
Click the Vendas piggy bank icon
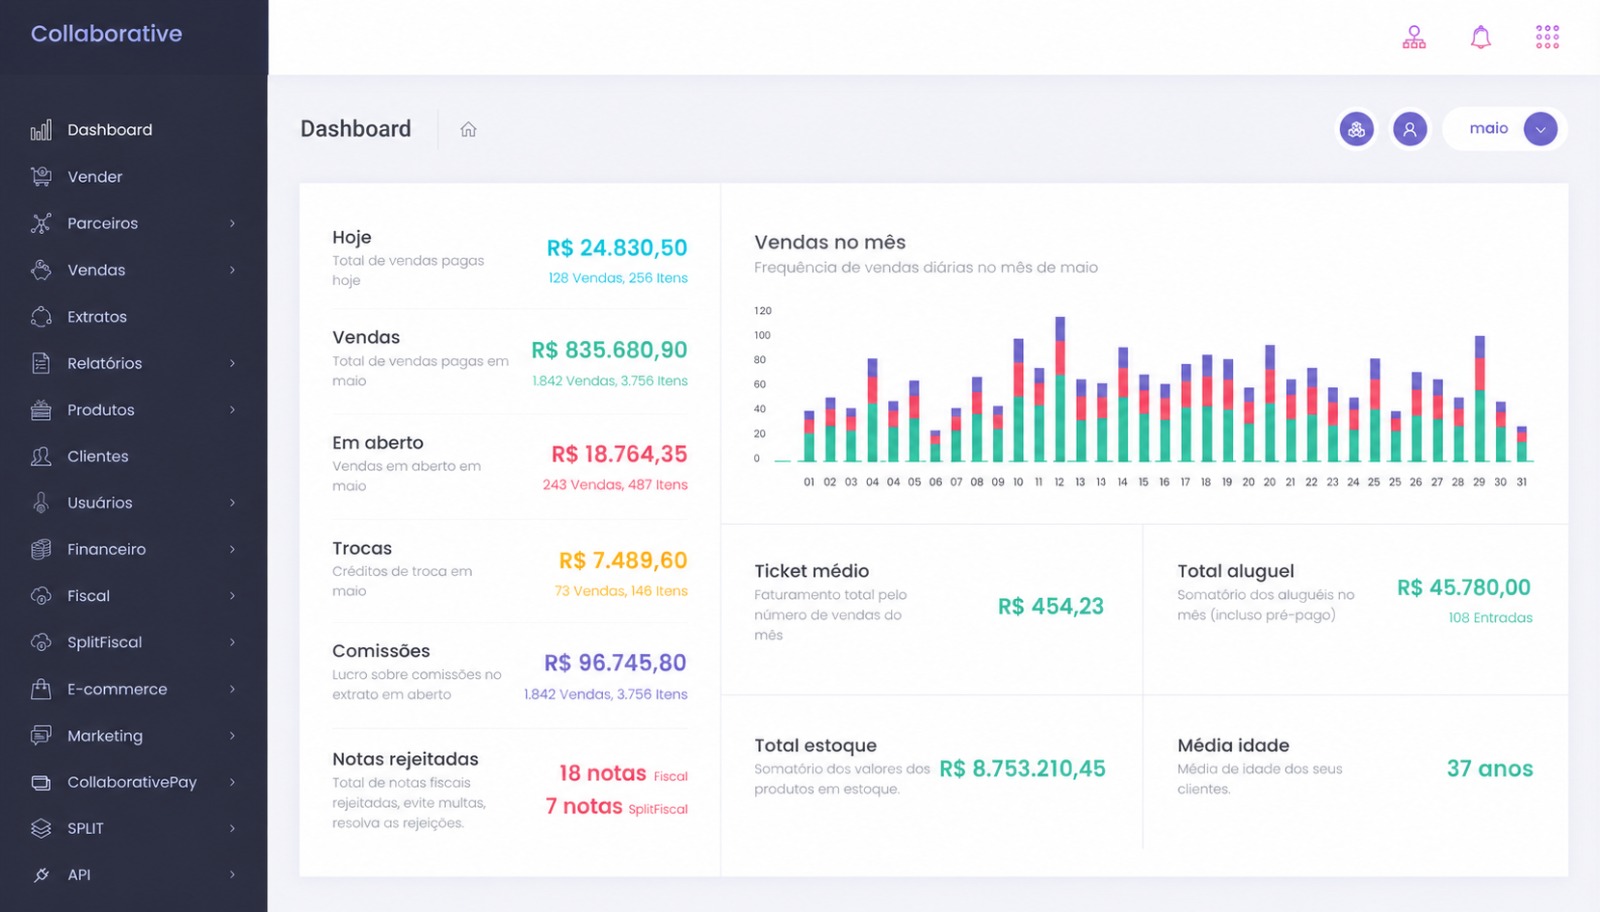[41, 270]
